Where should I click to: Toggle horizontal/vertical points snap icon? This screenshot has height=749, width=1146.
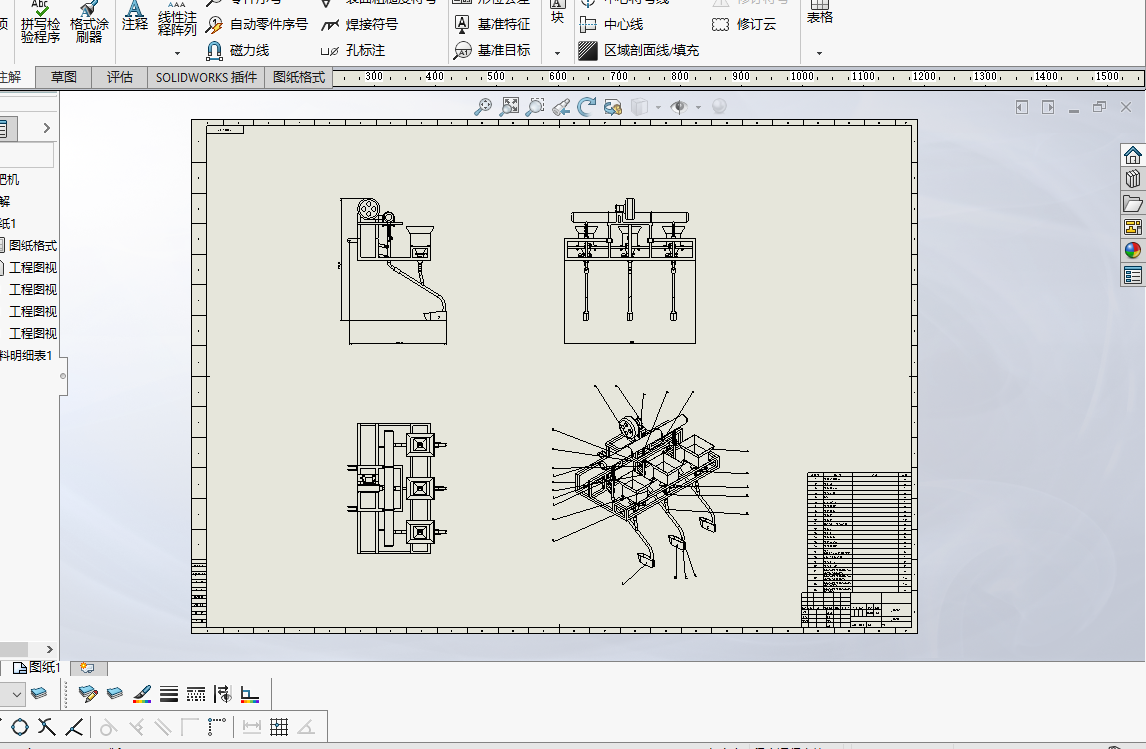tap(216, 727)
